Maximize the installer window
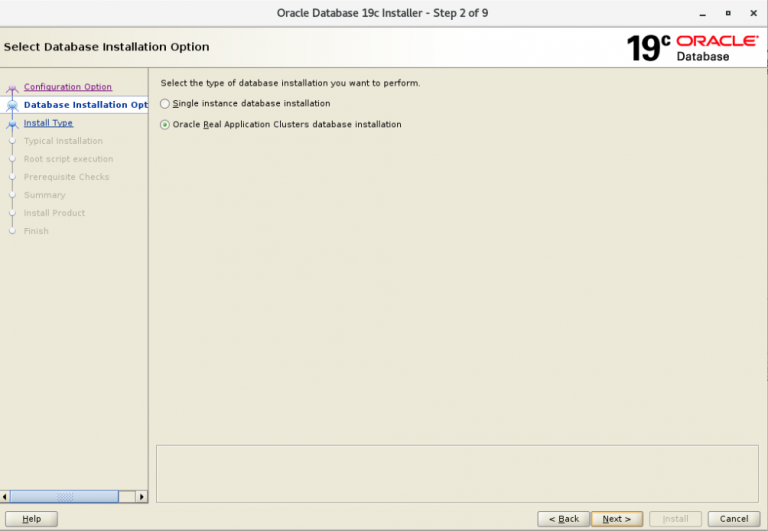768x531 pixels. pos(727,13)
